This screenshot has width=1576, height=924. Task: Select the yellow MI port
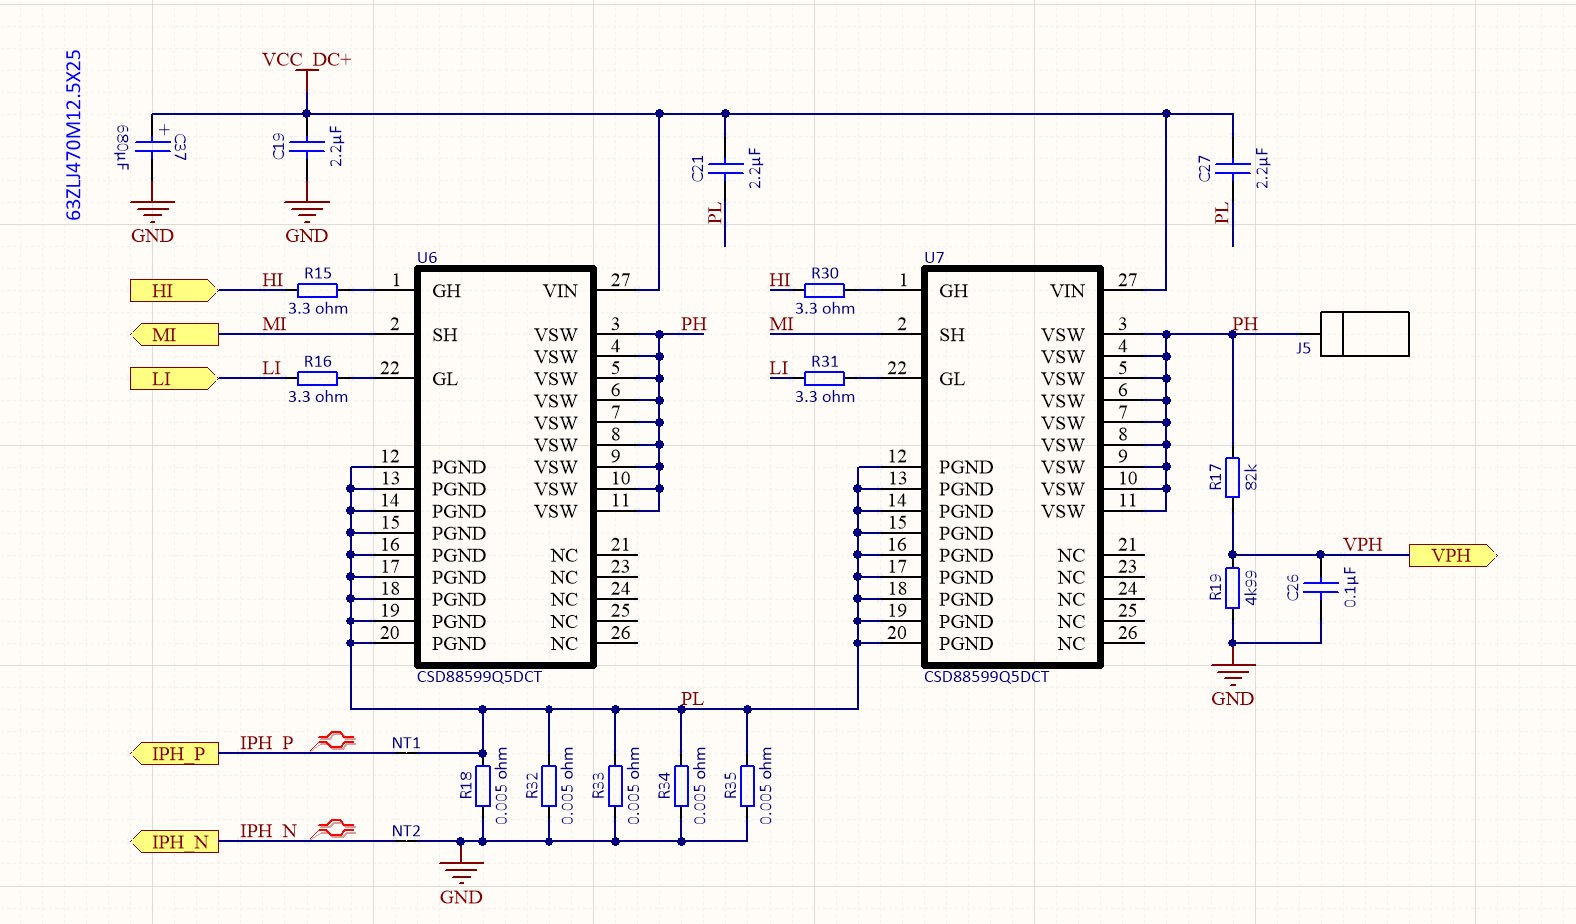pyautogui.click(x=175, y=335)
